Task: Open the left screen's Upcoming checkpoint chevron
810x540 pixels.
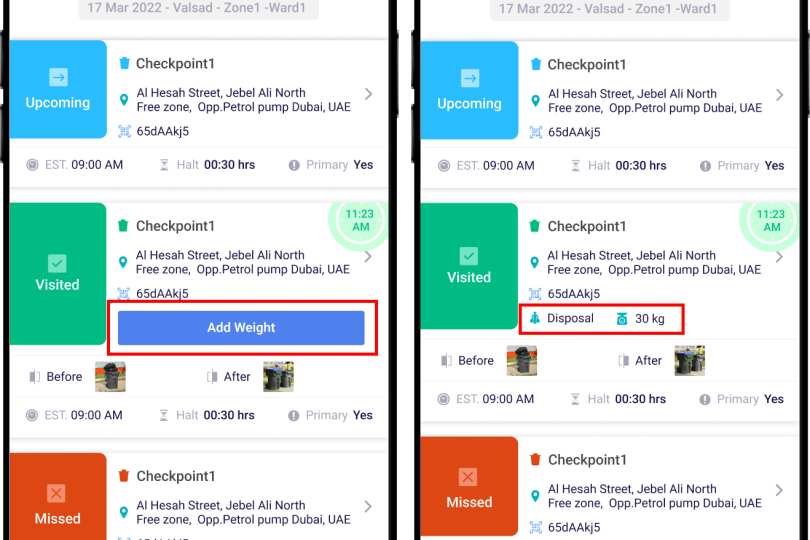Action: point(368,94)
